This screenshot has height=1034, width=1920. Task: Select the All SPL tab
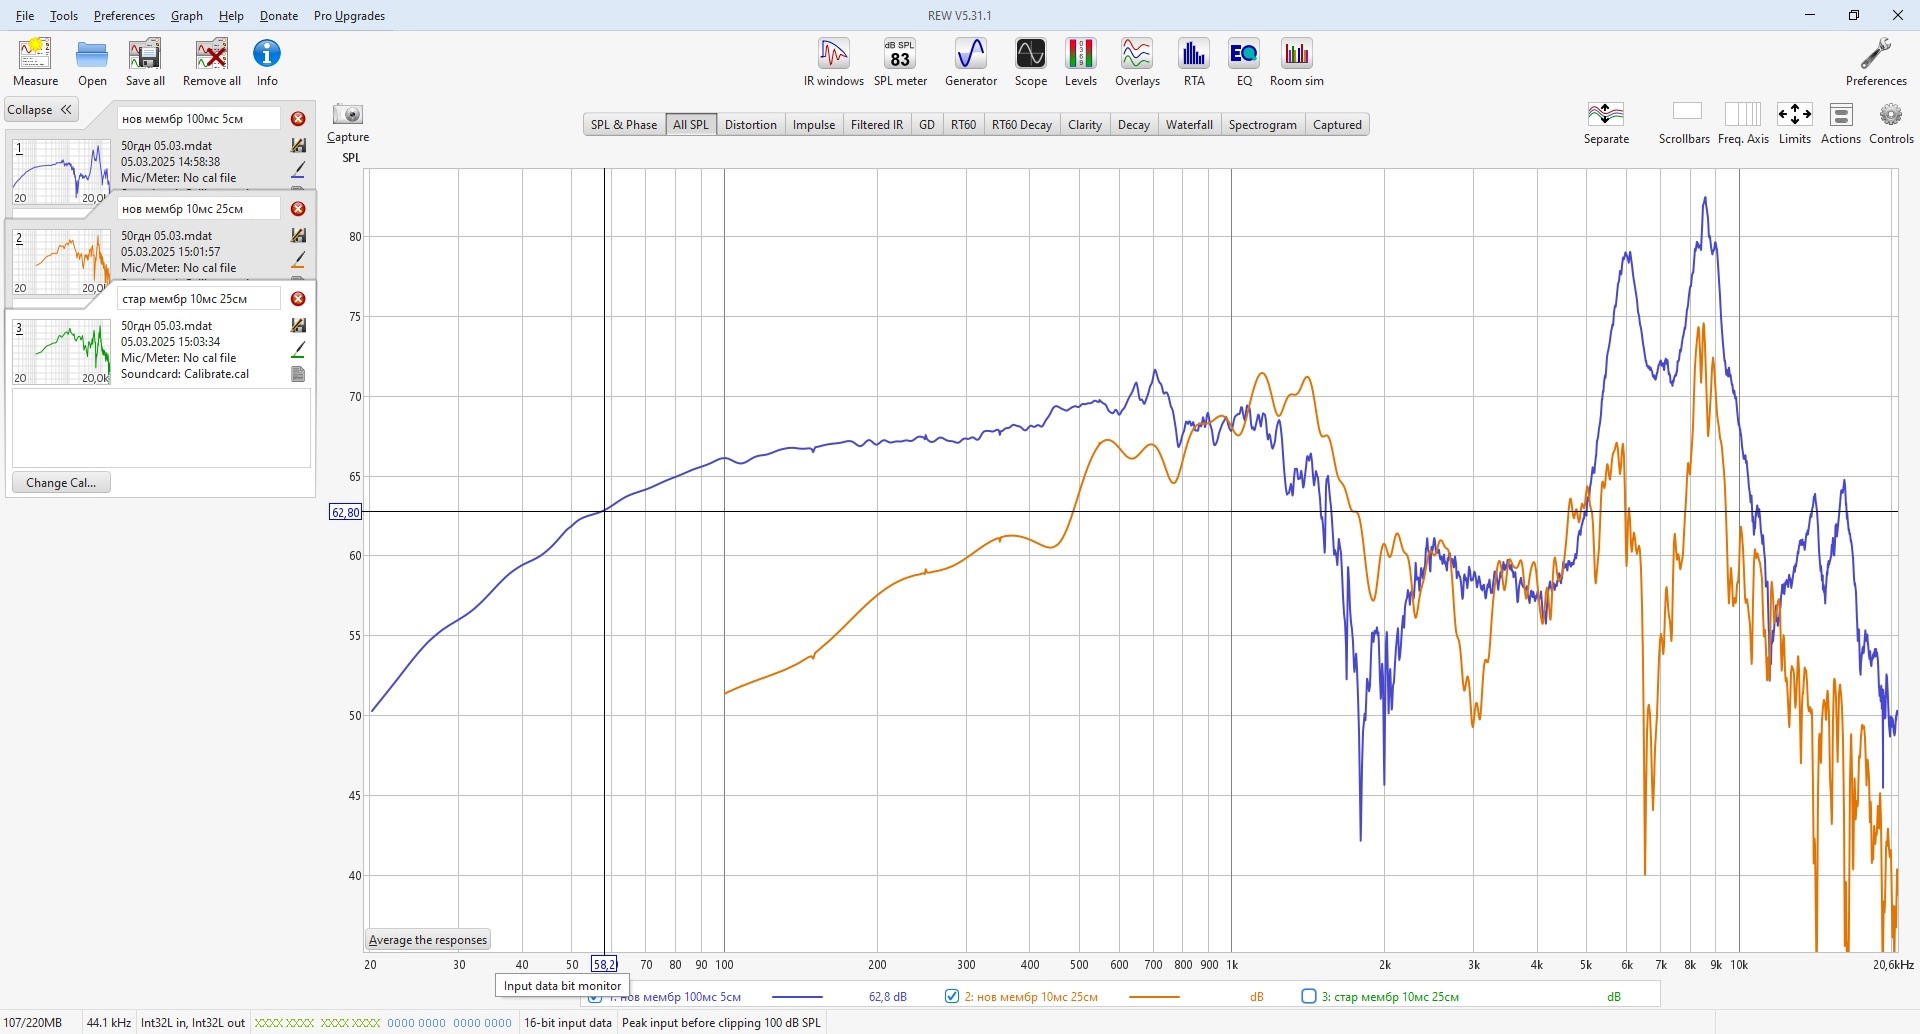pyautogui.click(x=691, y=125)
